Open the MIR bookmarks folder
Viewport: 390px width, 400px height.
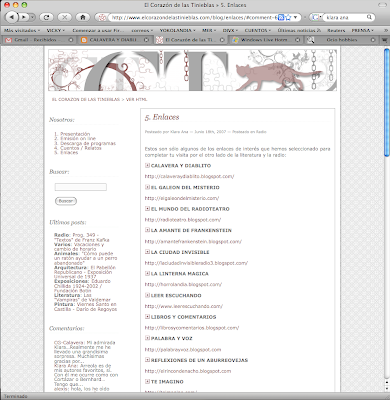point(209,30)
